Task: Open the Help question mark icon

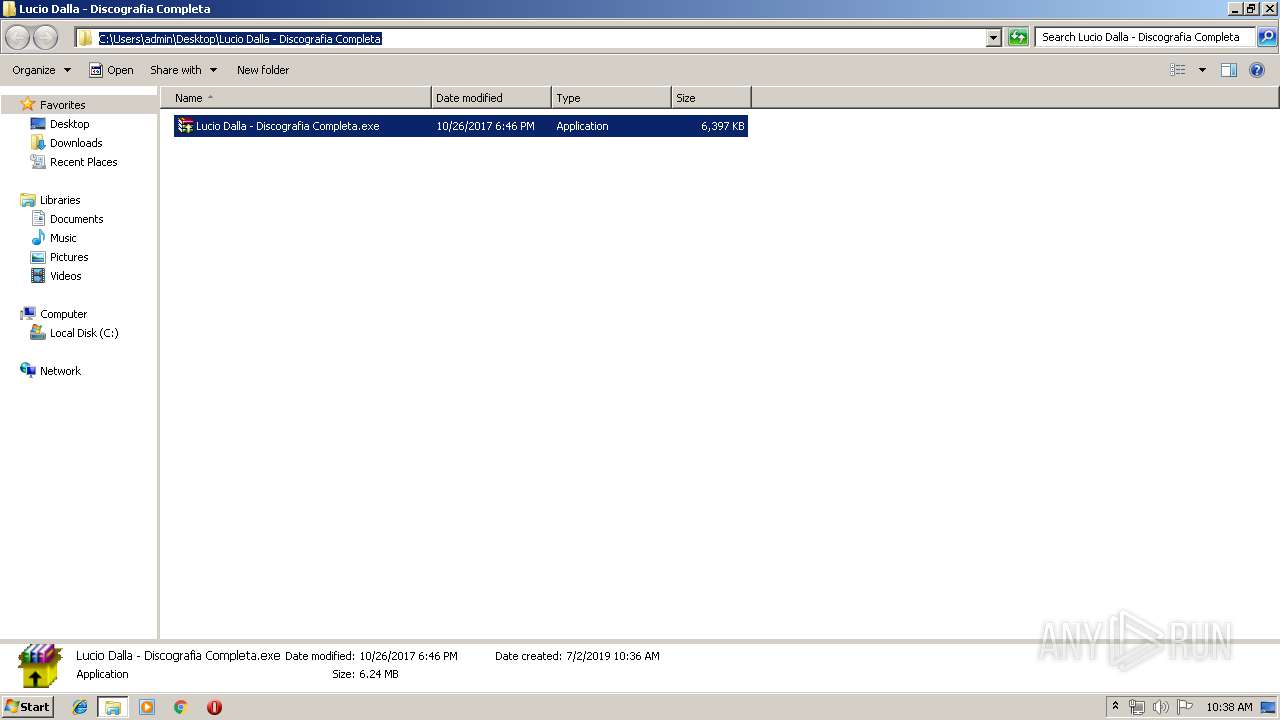Action: pos(1257,70)
